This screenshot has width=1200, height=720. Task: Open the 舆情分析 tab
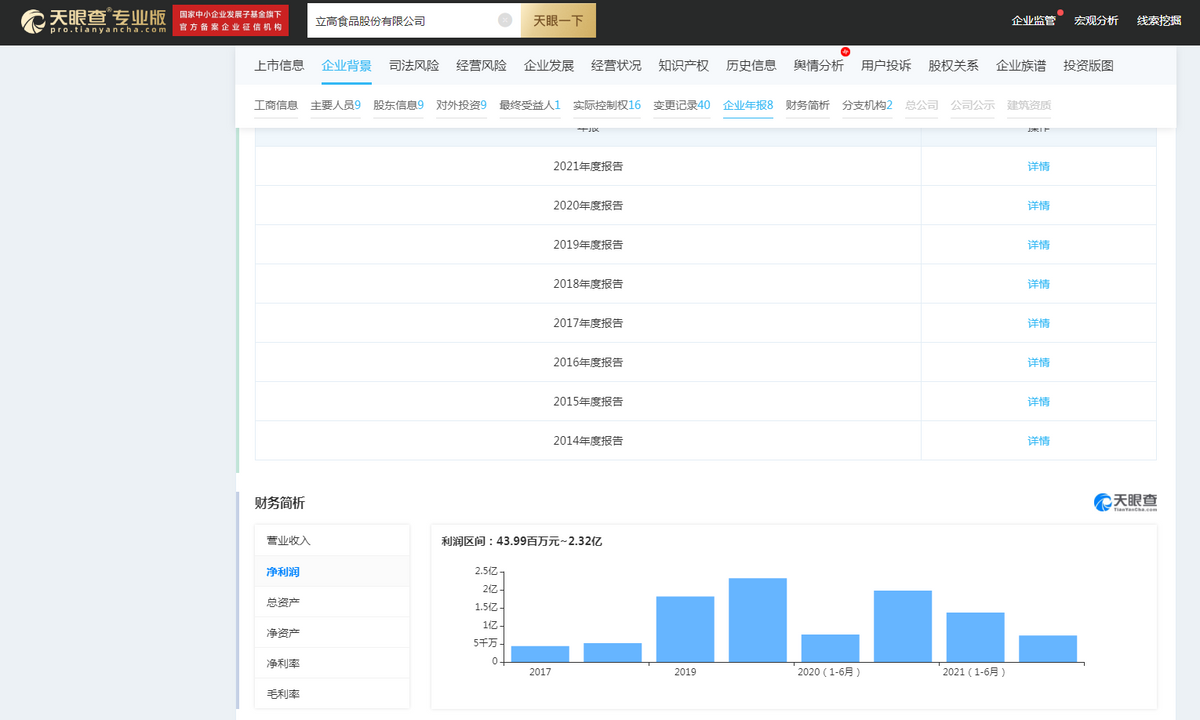coord(818,66)
